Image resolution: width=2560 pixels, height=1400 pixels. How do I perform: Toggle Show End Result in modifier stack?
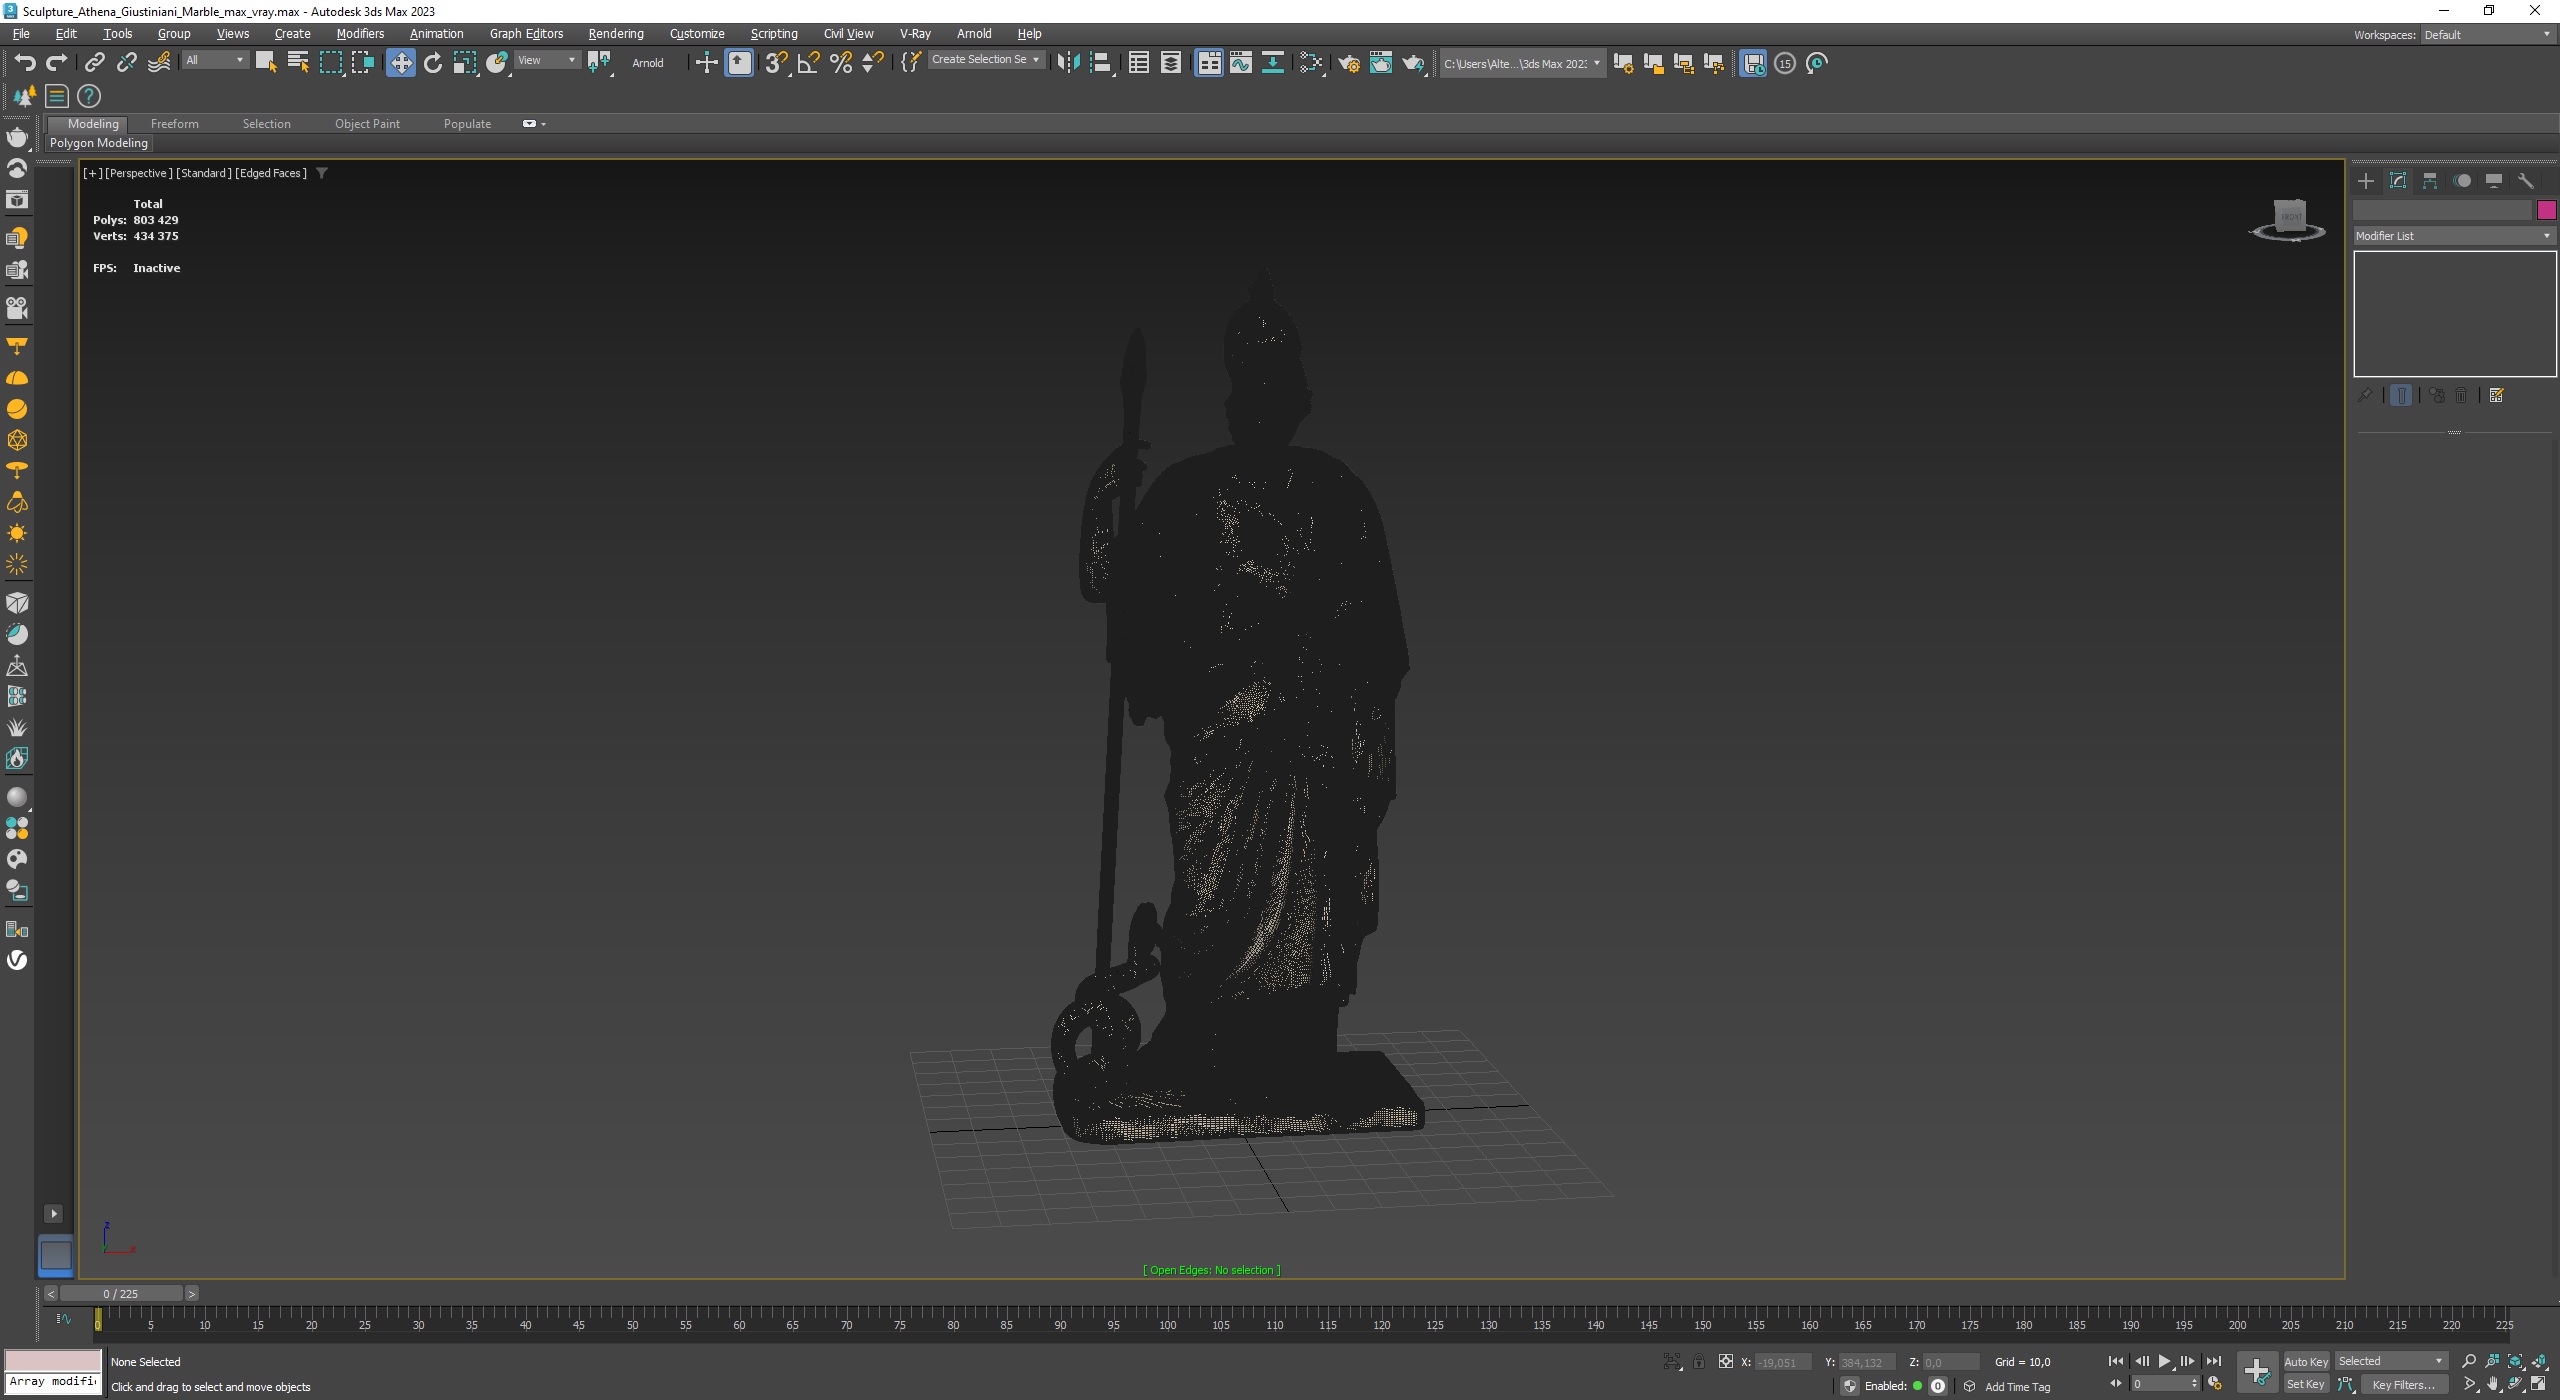click(x=2401, y=395)
